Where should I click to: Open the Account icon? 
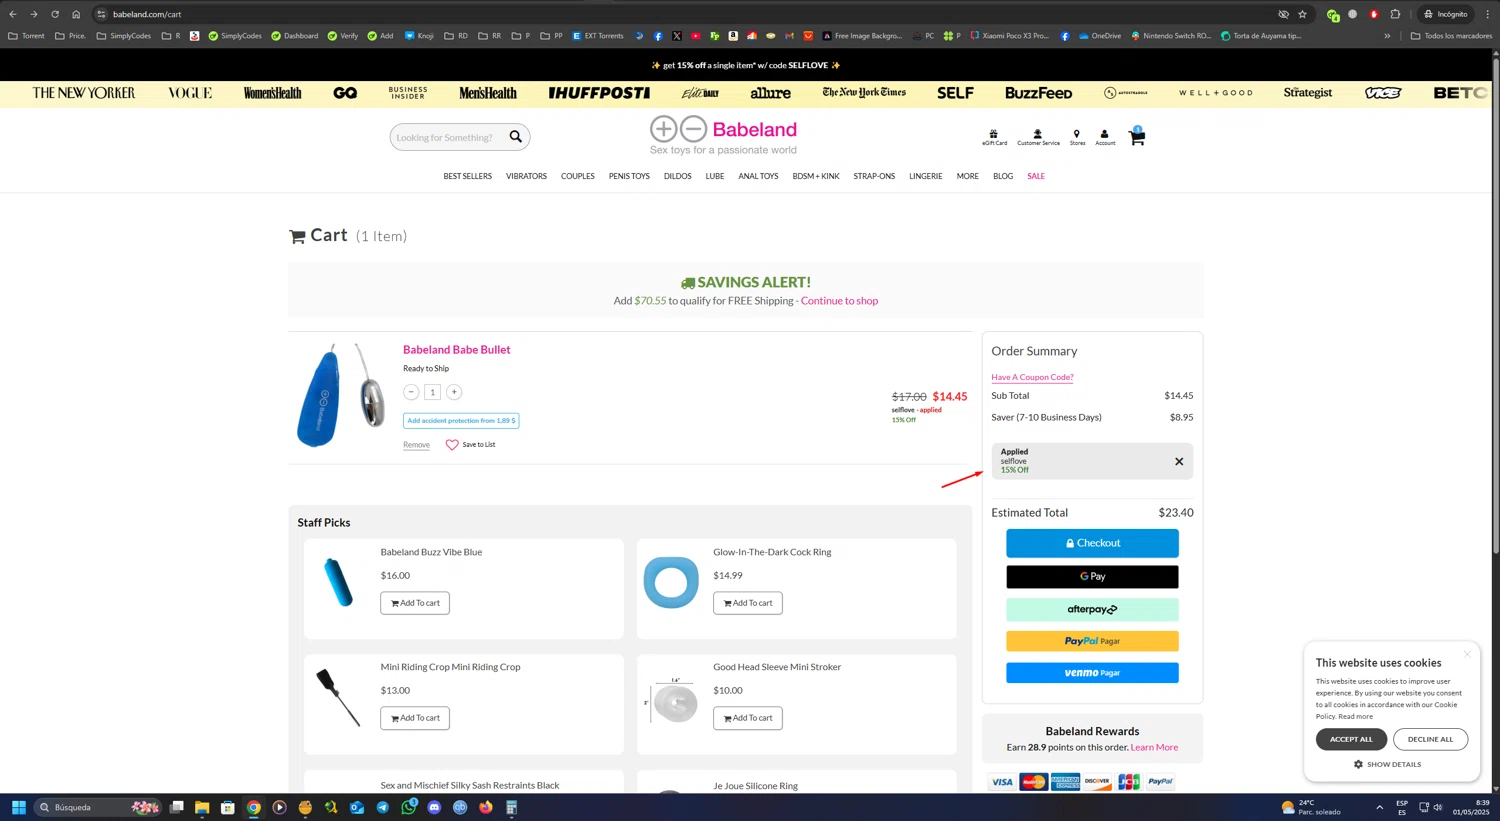click(x=1105, y=137)
